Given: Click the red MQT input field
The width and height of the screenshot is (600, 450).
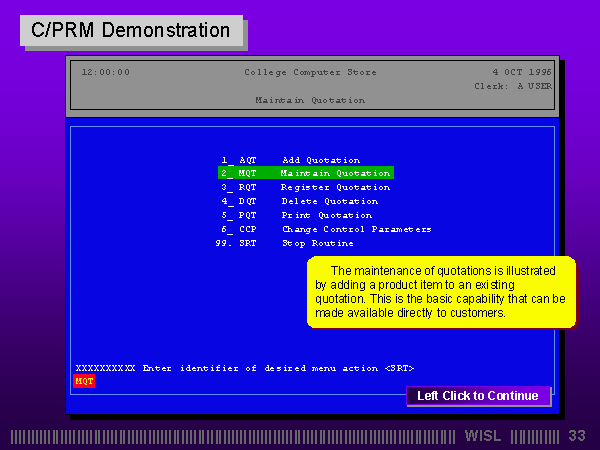Looking at the screenshot, I should pyautogui.click(x=85, y=381).
